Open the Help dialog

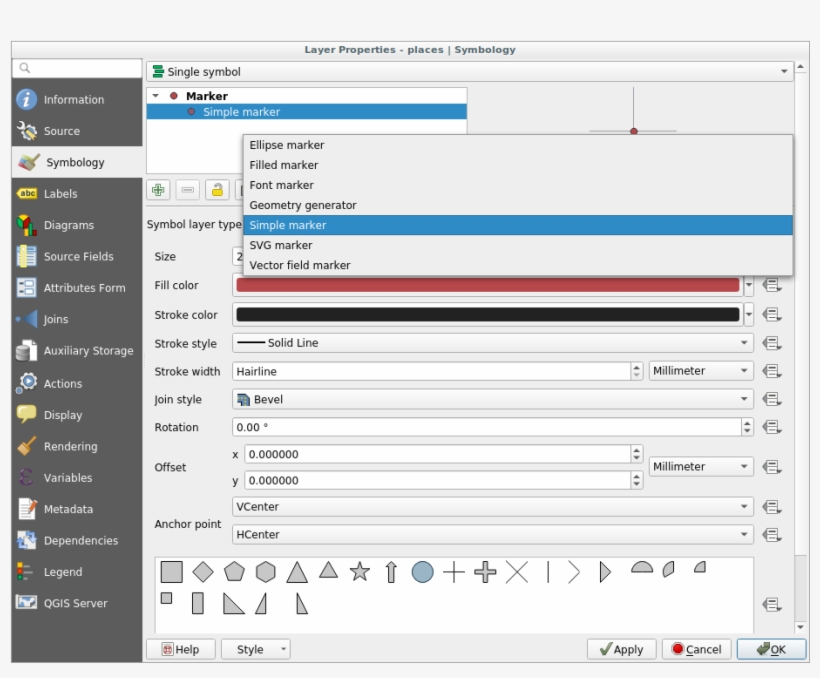[x=185, y=649]
